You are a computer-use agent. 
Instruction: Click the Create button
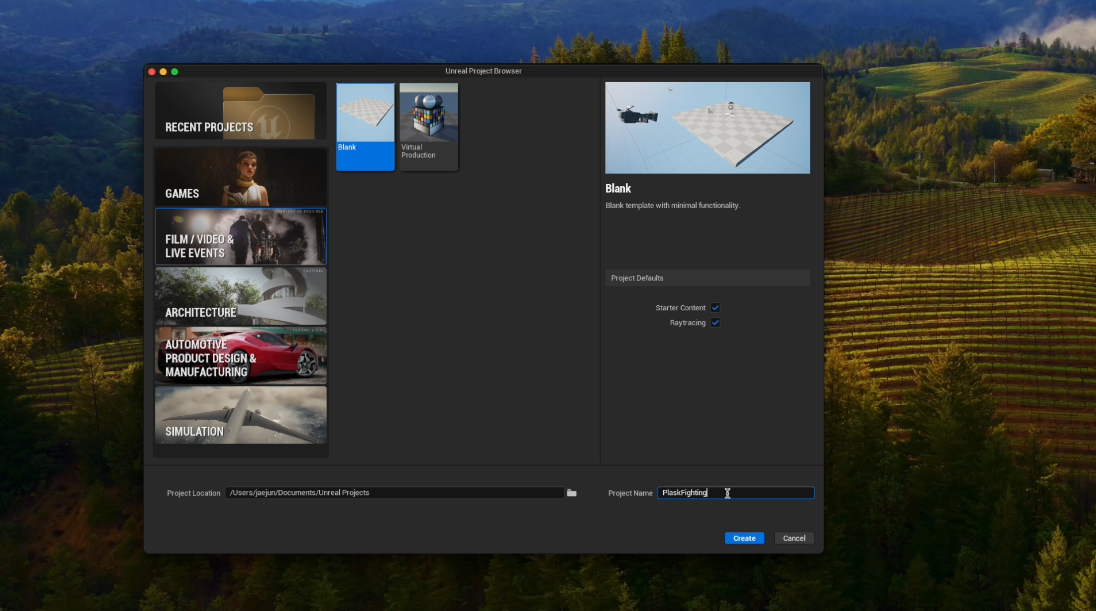tap(744, 538)
